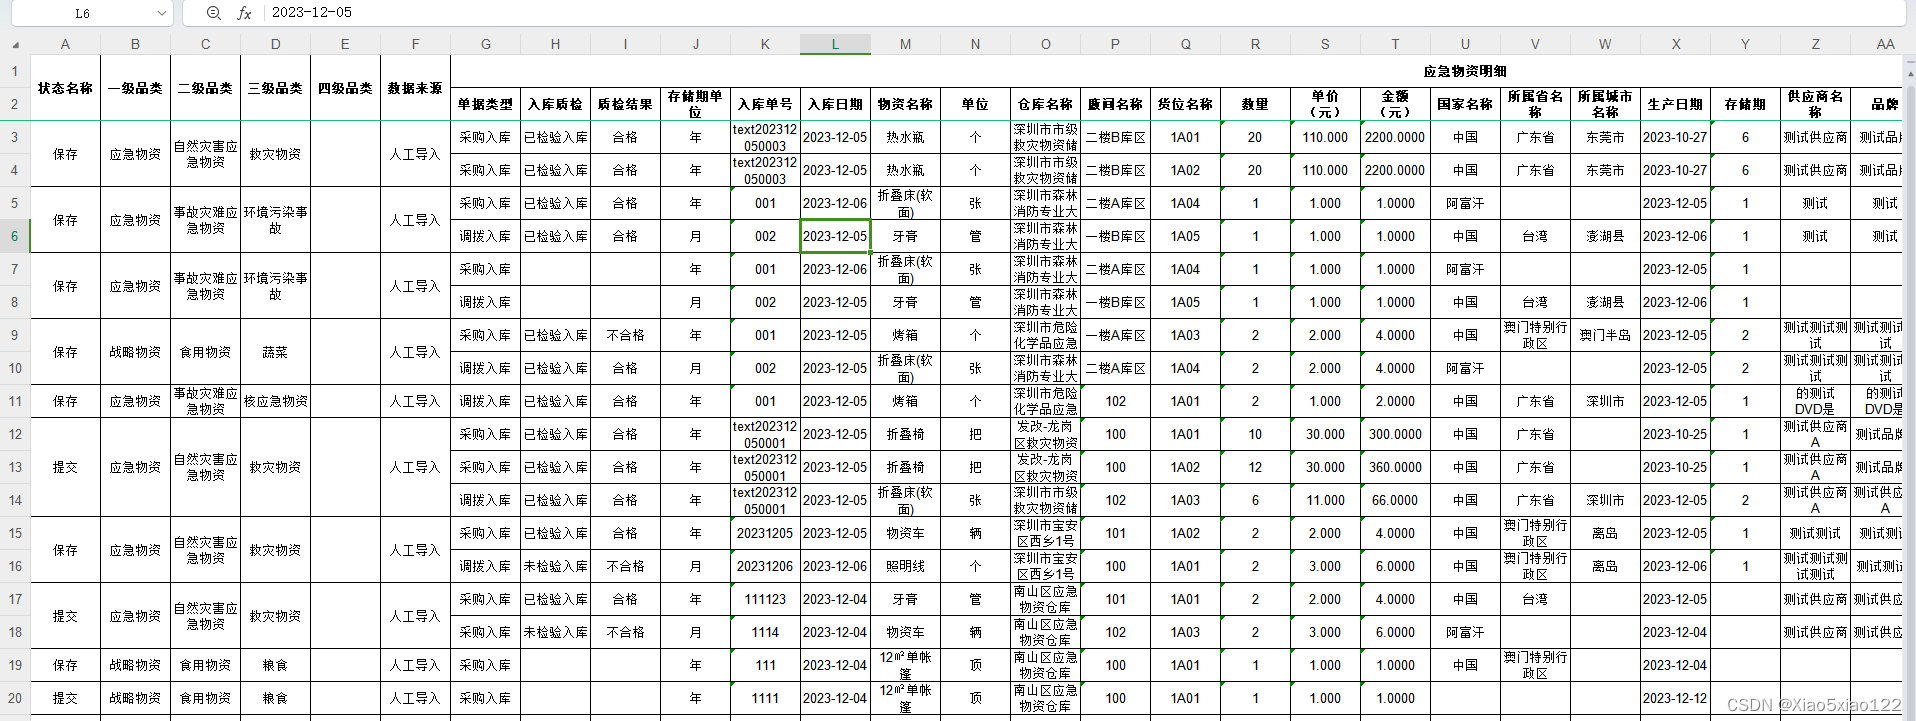Select column Z header
The image size is (1916, 721).
tap(1815, 44)
